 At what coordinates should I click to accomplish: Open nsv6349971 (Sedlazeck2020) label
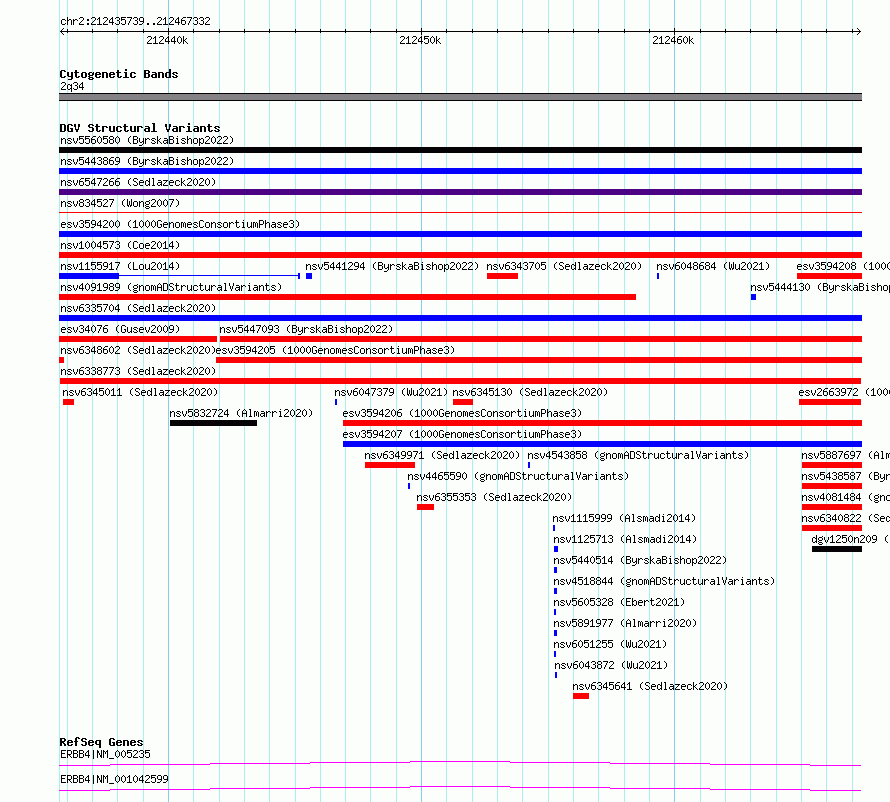[x=442, y=455]
